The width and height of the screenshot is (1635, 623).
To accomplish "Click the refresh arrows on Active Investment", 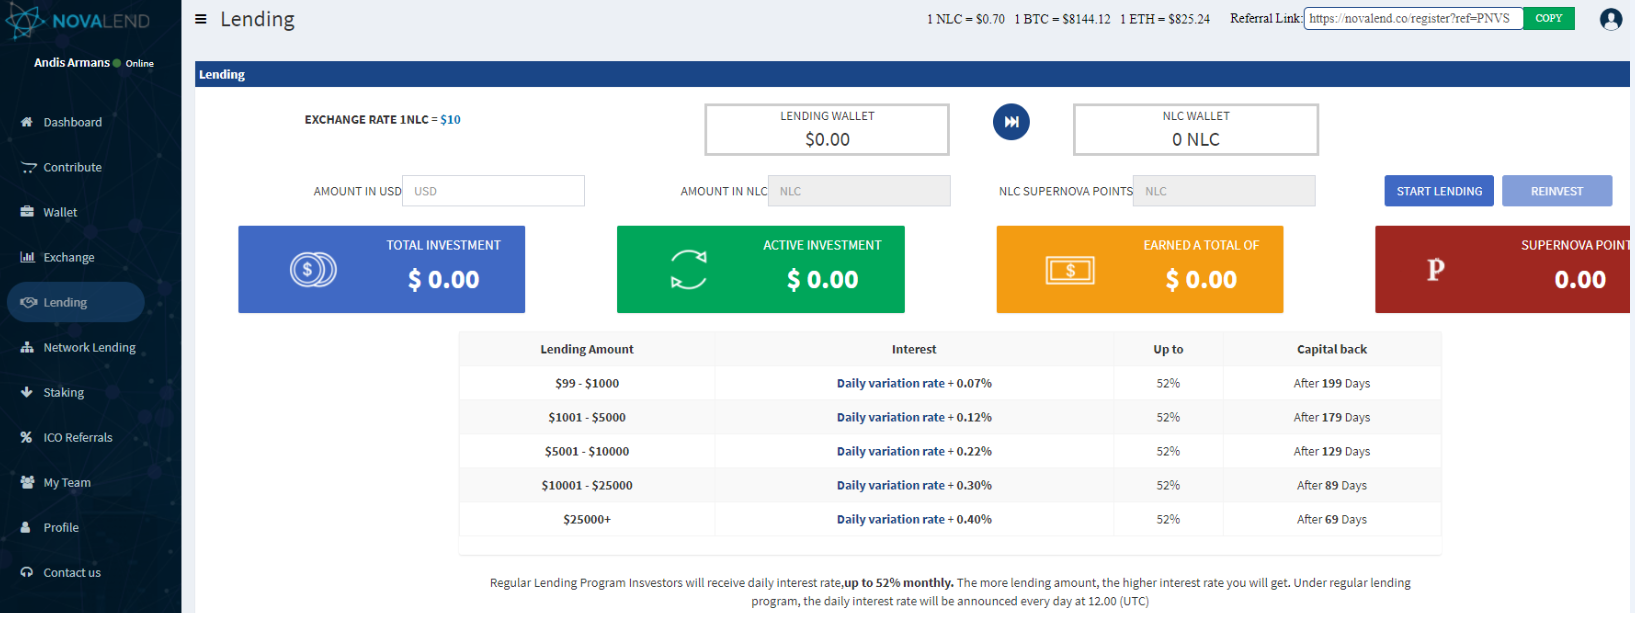I will pos(689,270).
